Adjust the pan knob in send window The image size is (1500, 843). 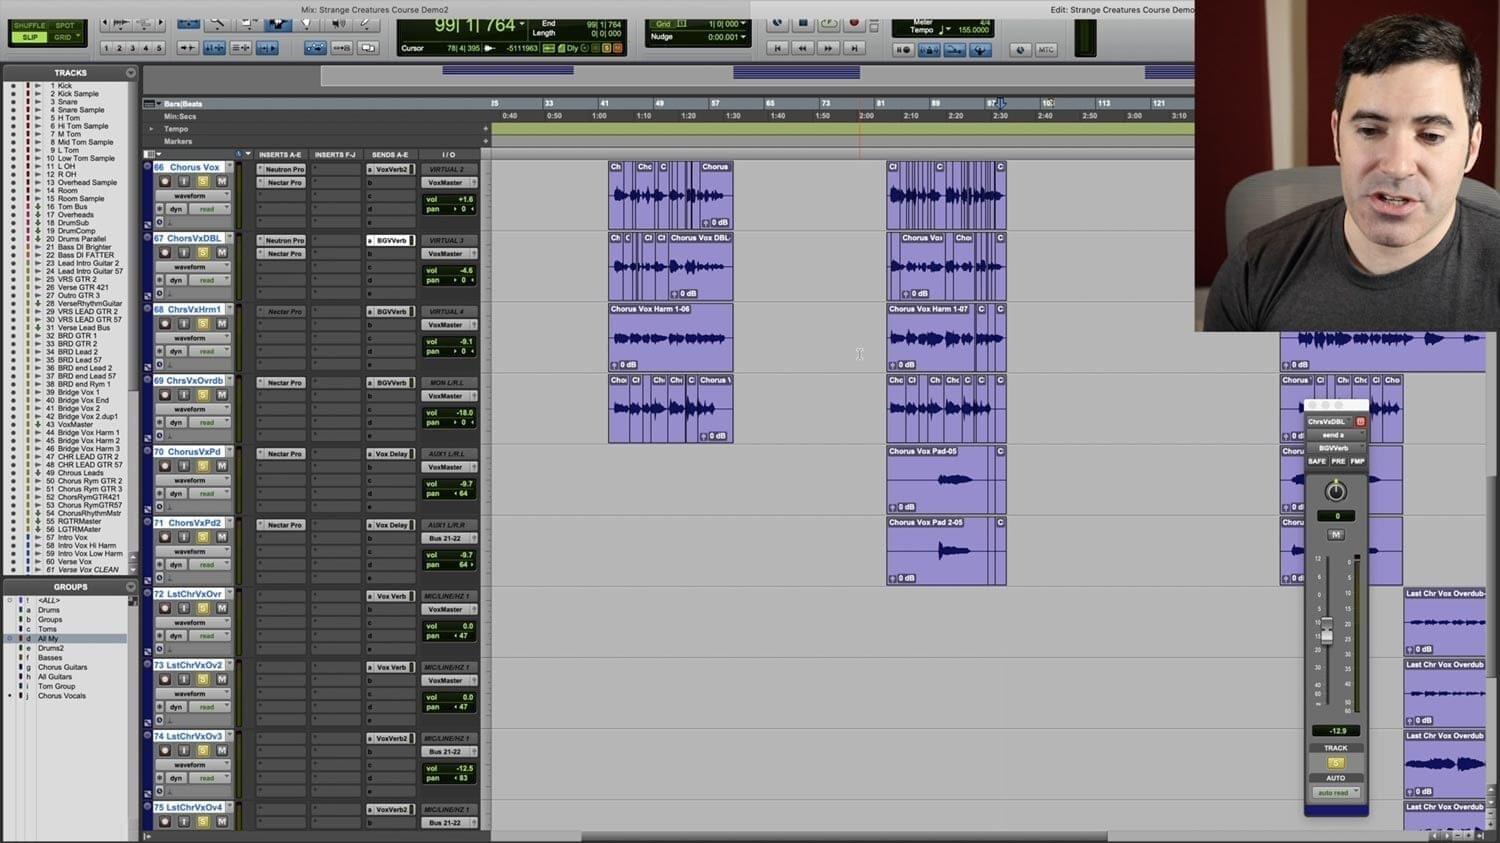[1336, 491]
